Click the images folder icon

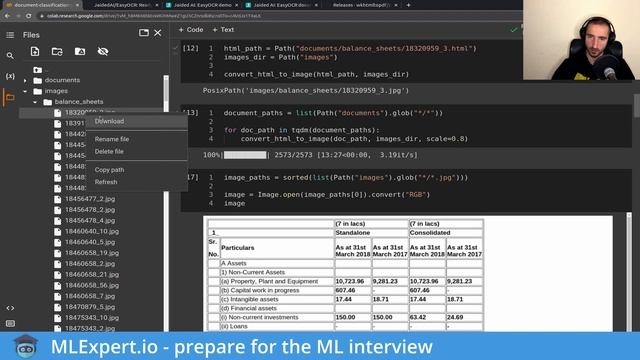(38, 91)
